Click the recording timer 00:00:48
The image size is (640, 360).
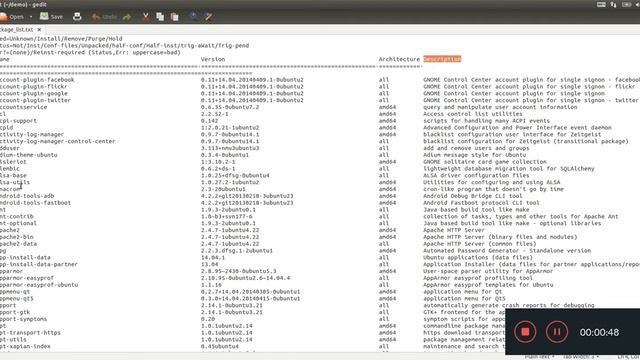pyautogui.click(x=599, y=332)
